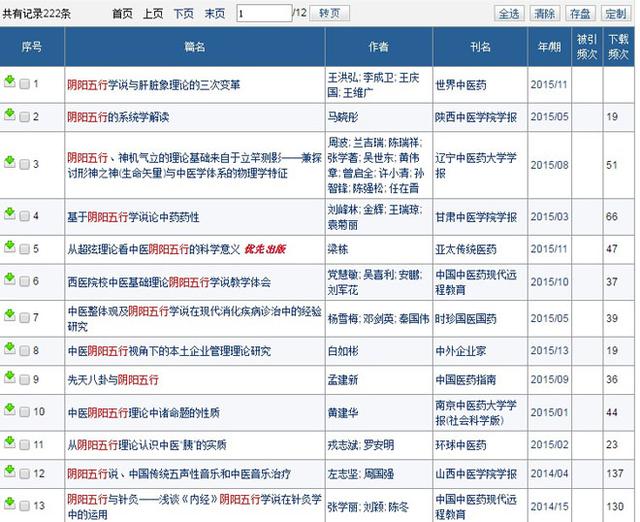Open article 中医阴阳五行理论中诸命题的性质
This screenshot has width=640, height=522.
(144, 413)
